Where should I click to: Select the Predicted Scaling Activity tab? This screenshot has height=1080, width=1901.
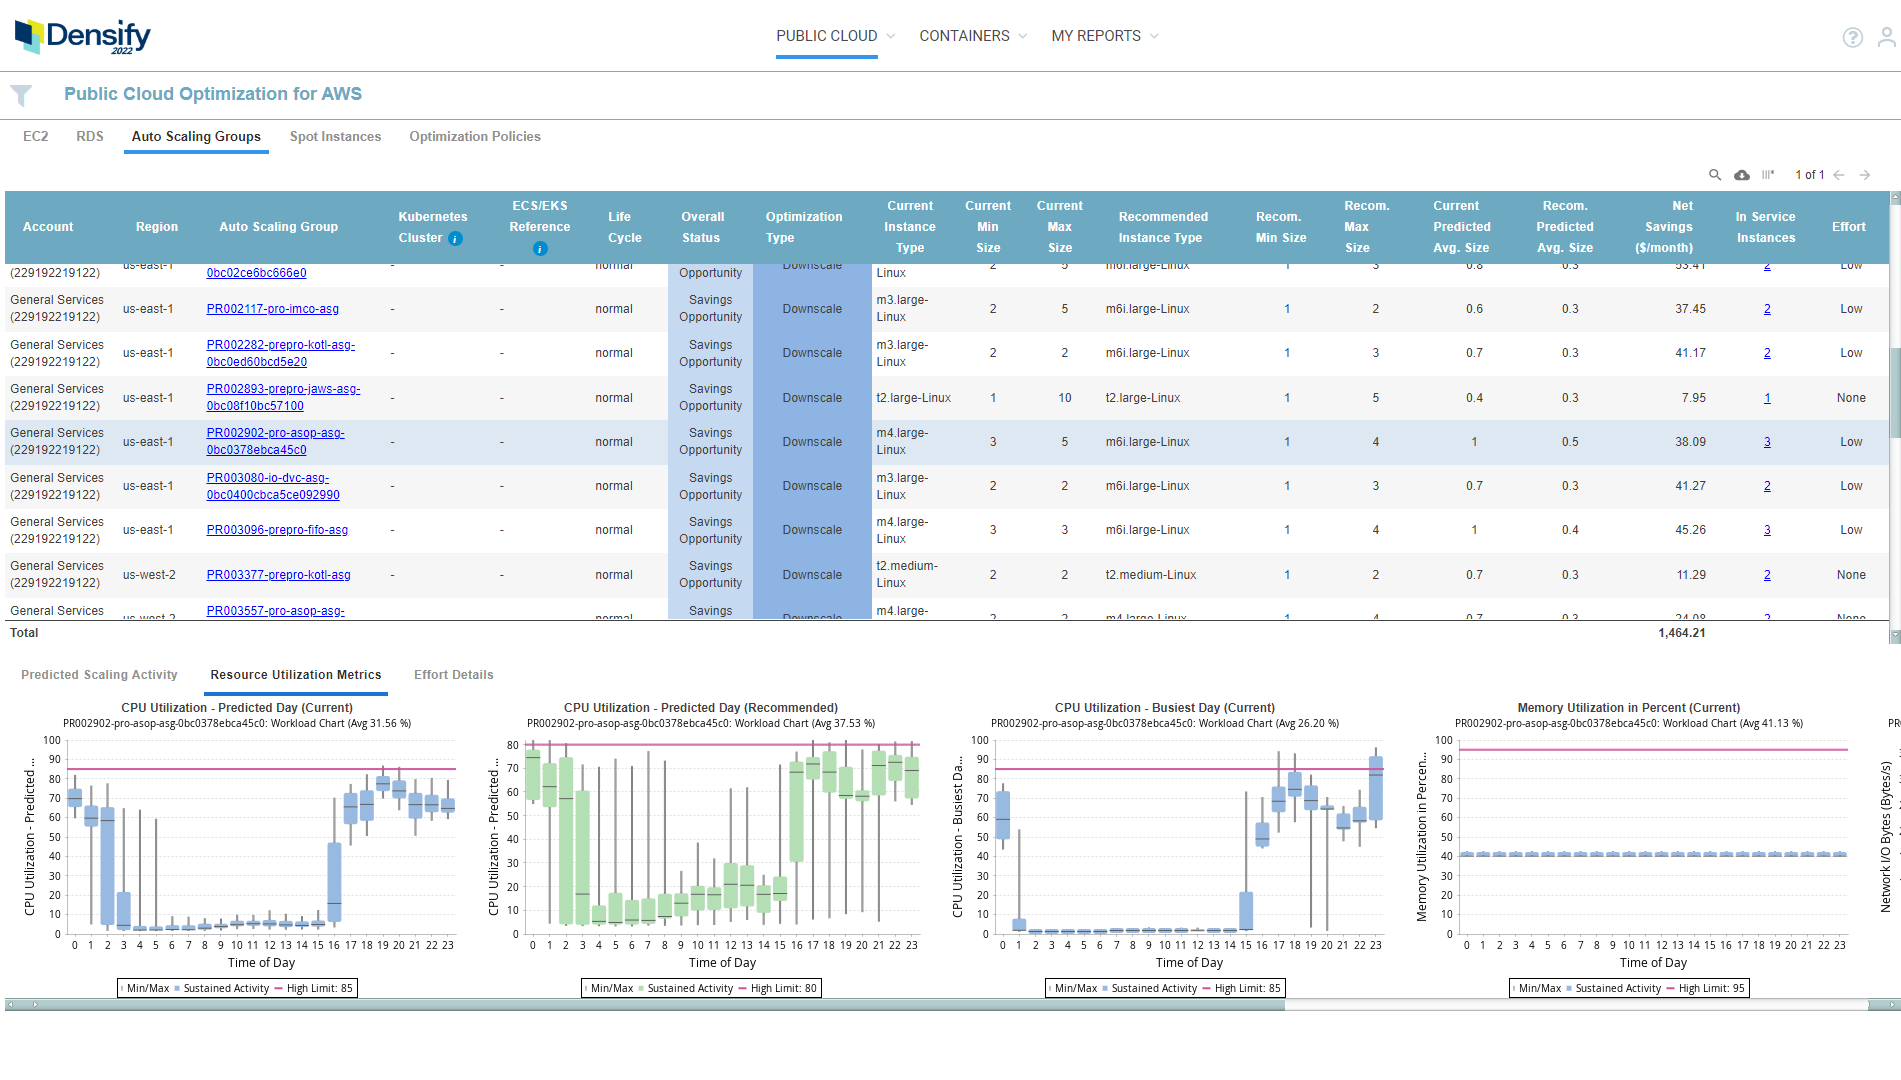tap(100, 674)
